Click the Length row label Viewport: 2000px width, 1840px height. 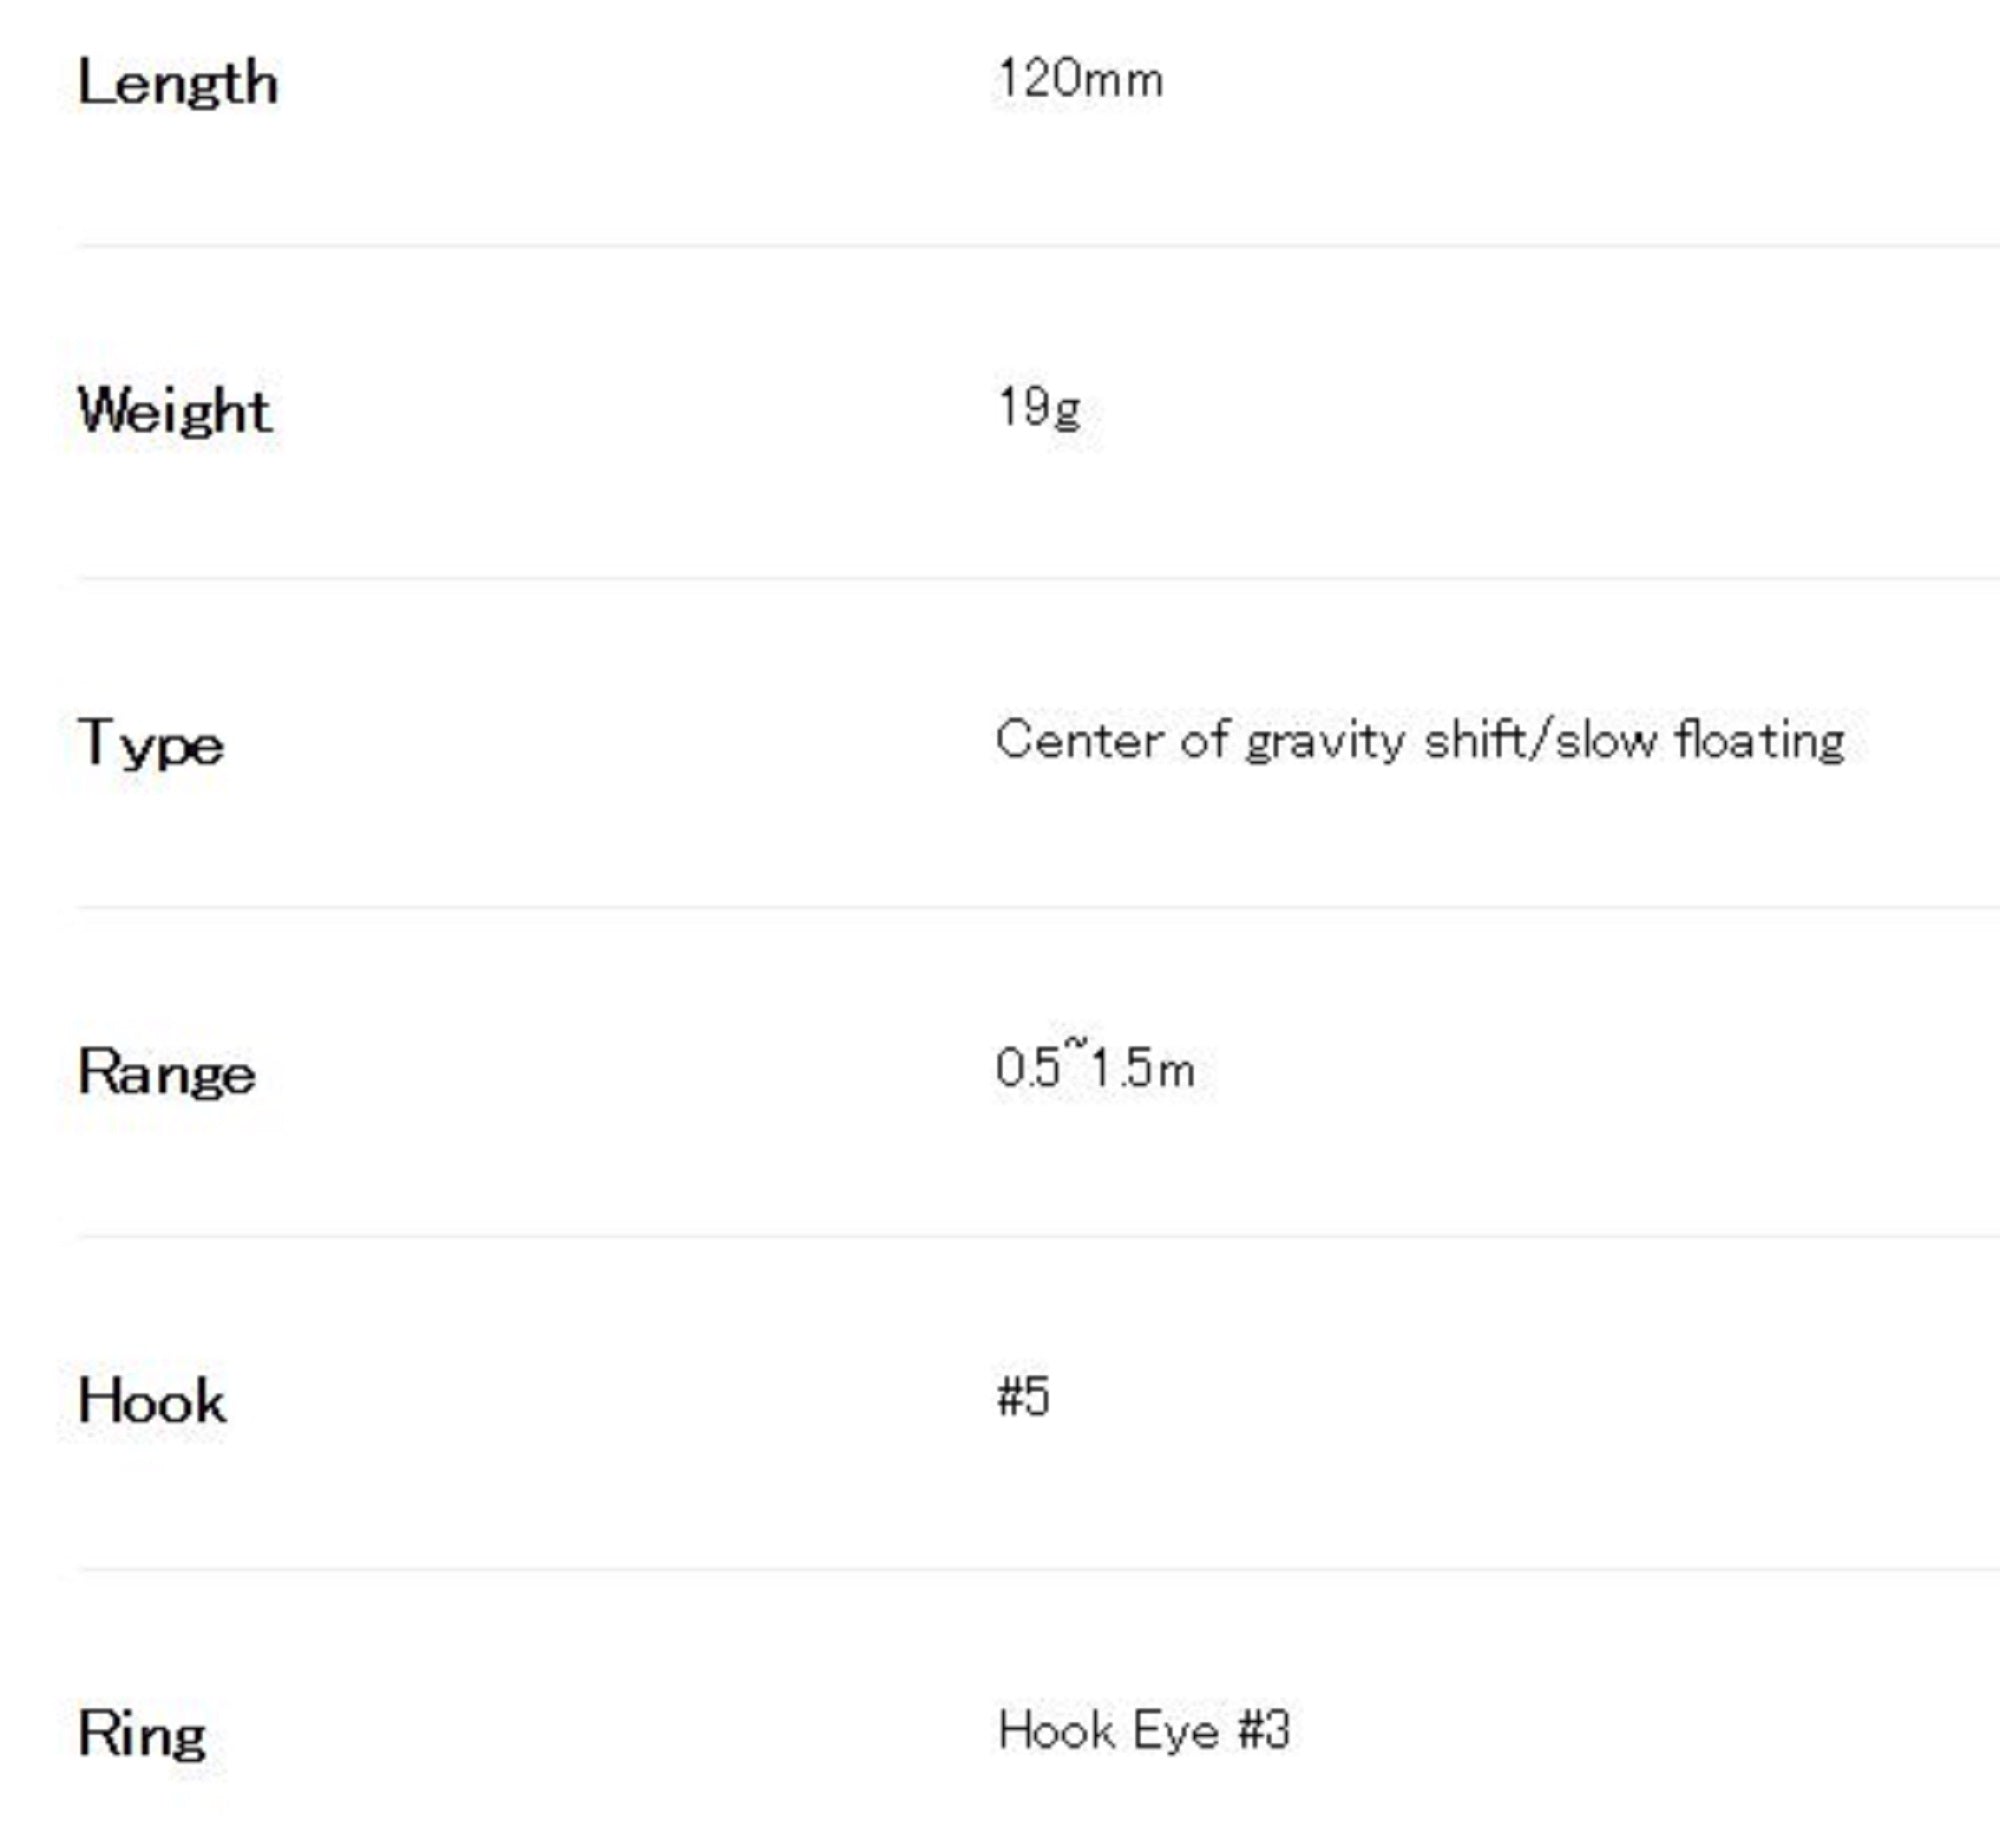pos(178,82)
